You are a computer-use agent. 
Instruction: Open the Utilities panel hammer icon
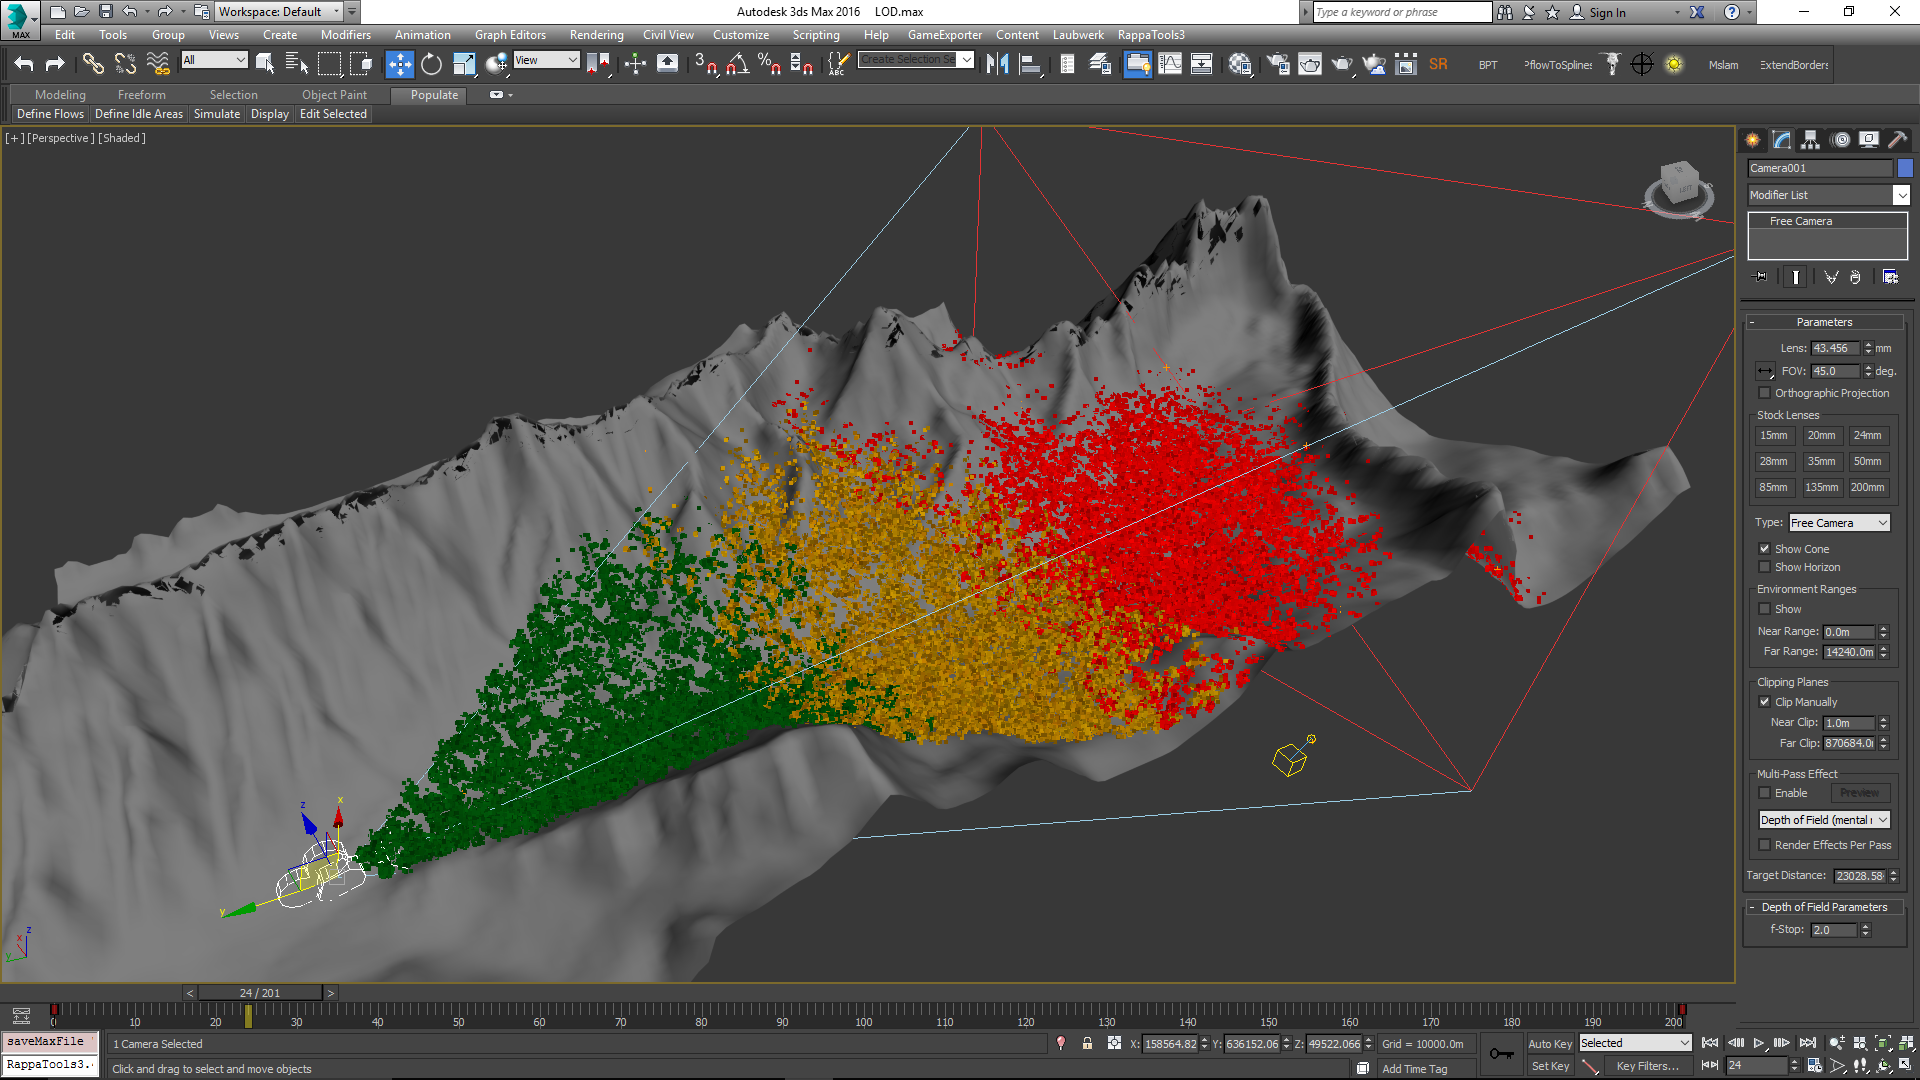tap(1897, 140)
